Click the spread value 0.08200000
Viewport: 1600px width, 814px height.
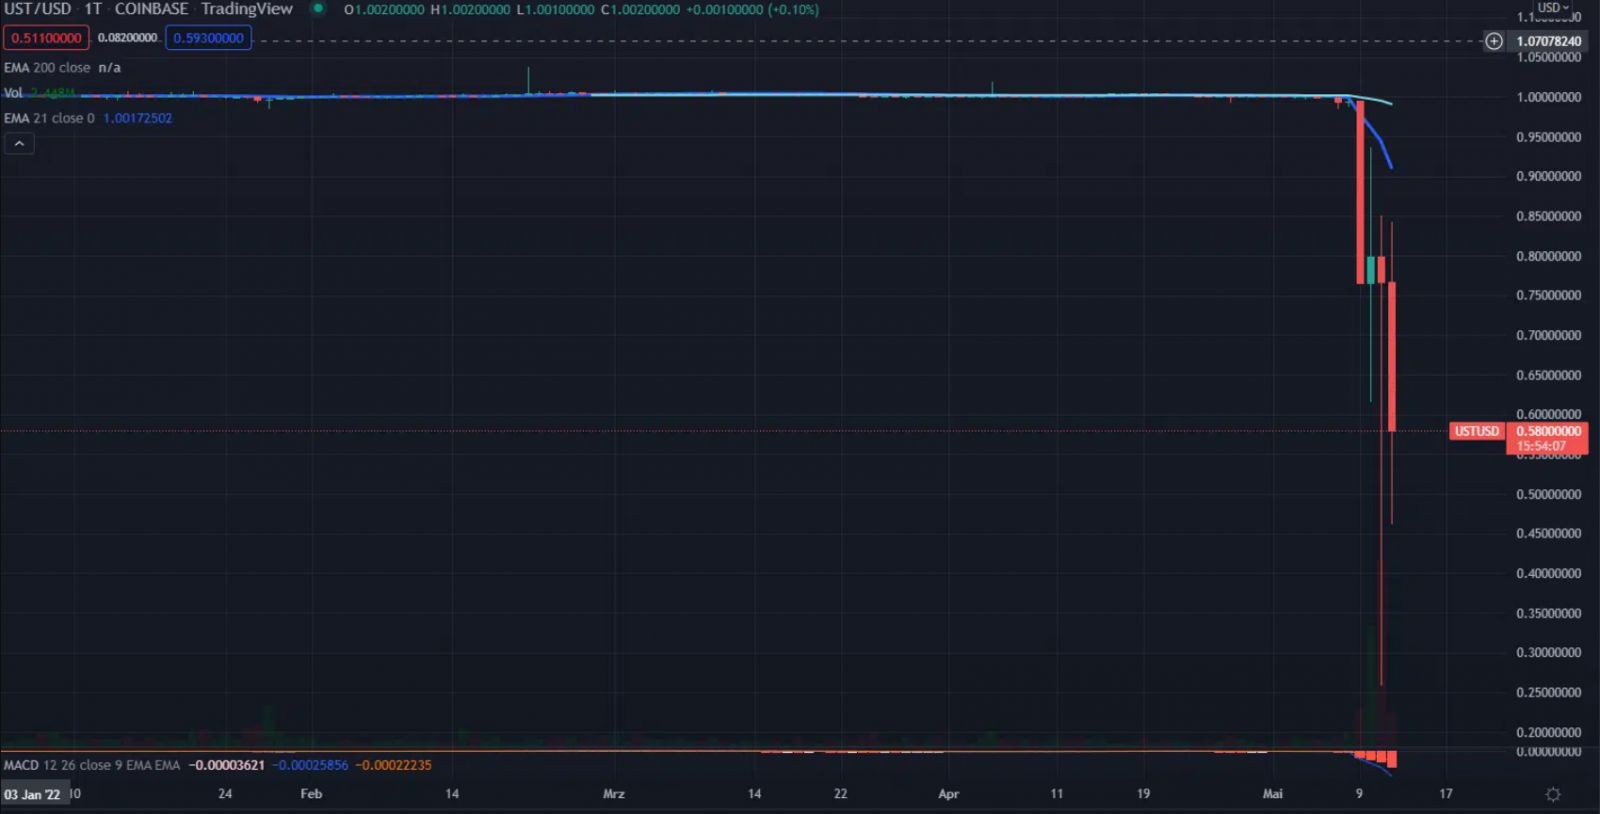127,38
